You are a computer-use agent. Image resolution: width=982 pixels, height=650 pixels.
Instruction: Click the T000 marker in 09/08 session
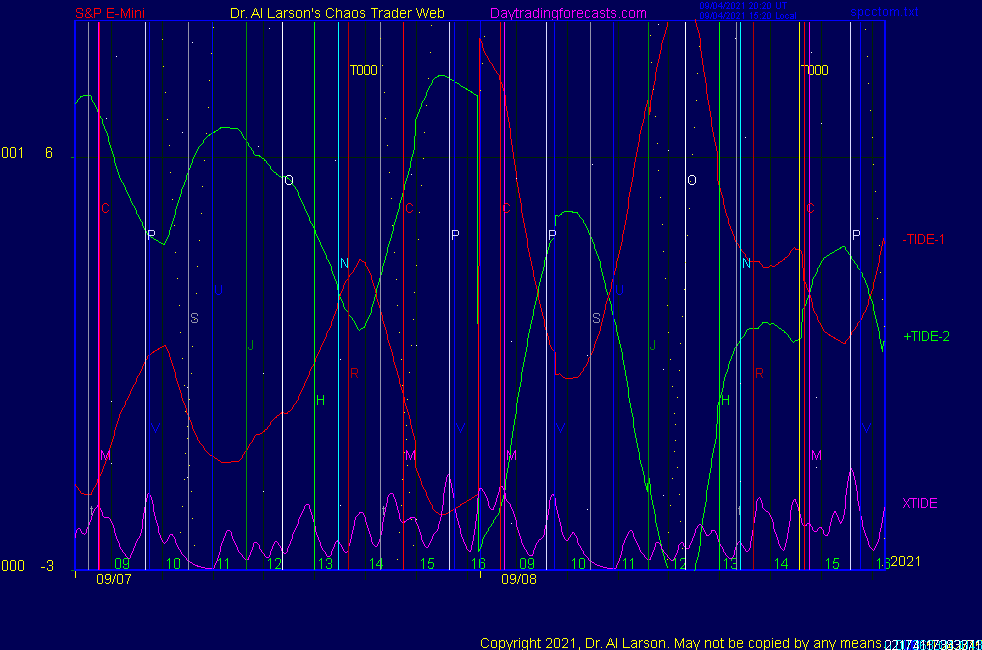pos(814,71)
